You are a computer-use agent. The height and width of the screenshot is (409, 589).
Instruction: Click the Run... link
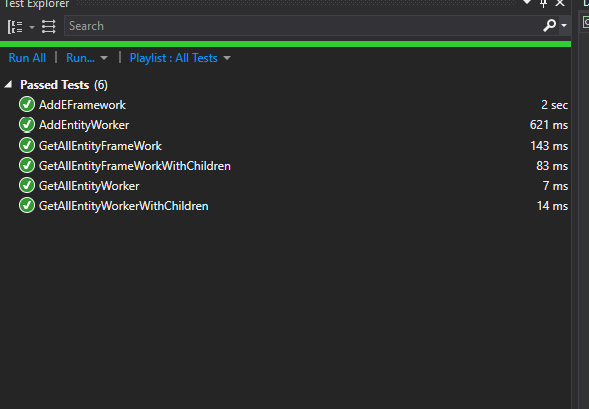[x=80, y=58]
